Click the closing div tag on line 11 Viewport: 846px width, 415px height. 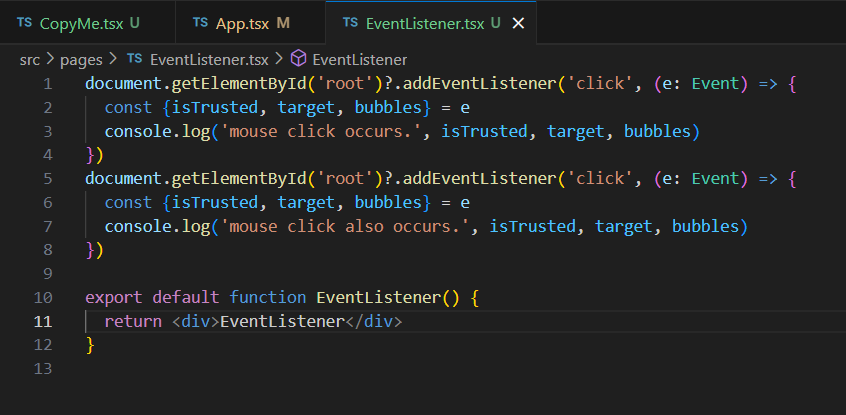pyautogui.click(x=373, y=321)
